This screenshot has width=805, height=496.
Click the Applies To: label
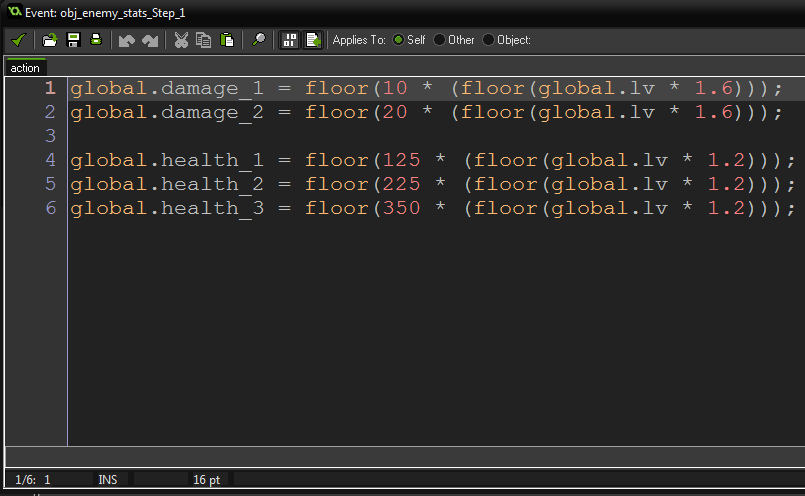point(359,40)
